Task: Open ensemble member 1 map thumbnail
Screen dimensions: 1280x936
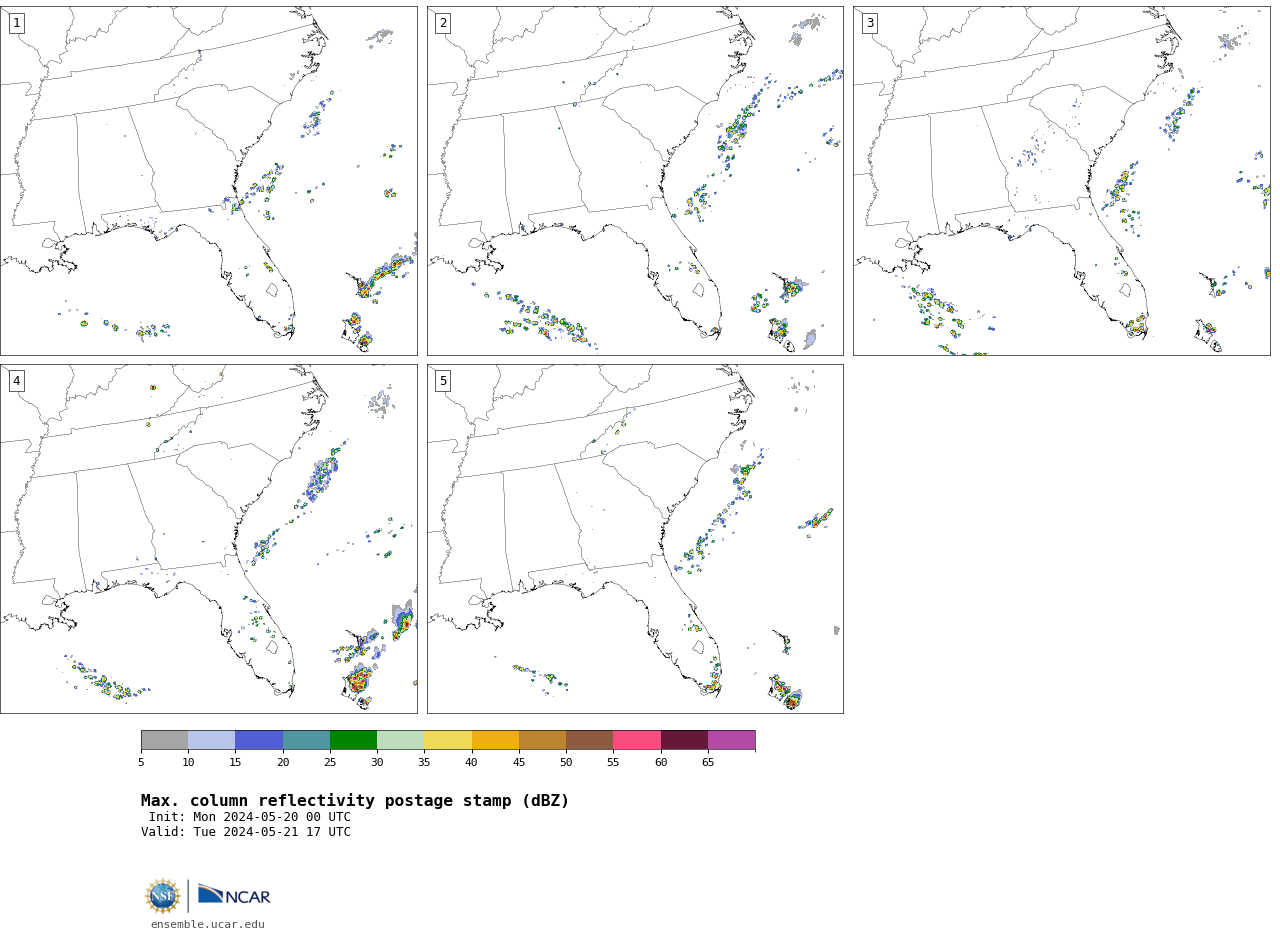Action: pyautogui.click(x=208, y=181)
